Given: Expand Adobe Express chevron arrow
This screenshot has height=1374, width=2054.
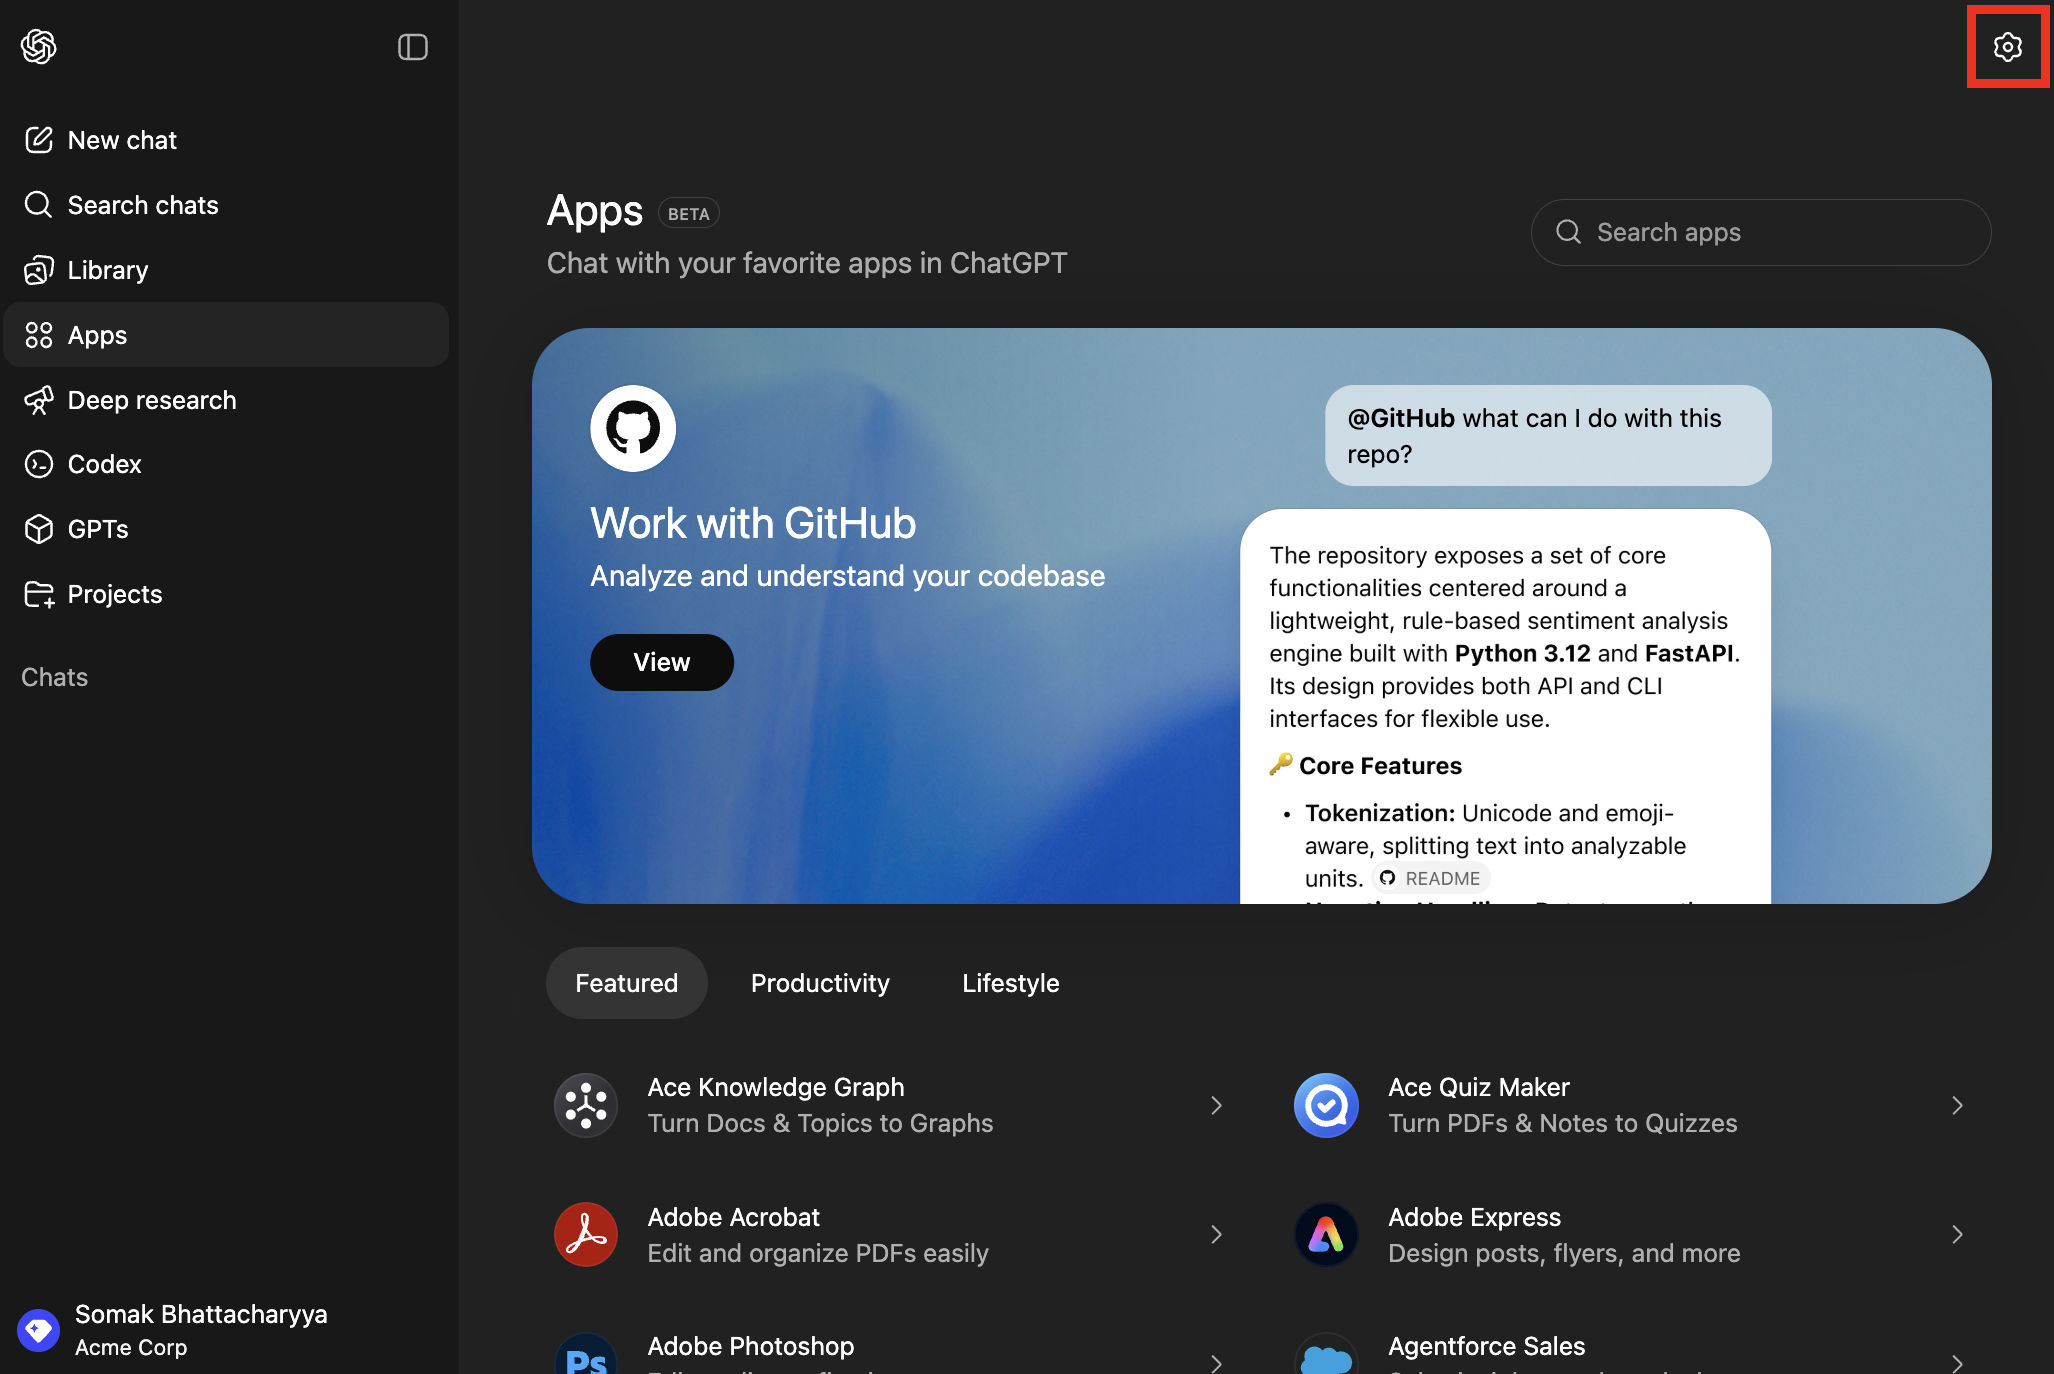Looking at the screenshot, I should pyautogui.click(x=1957, y=1235).
